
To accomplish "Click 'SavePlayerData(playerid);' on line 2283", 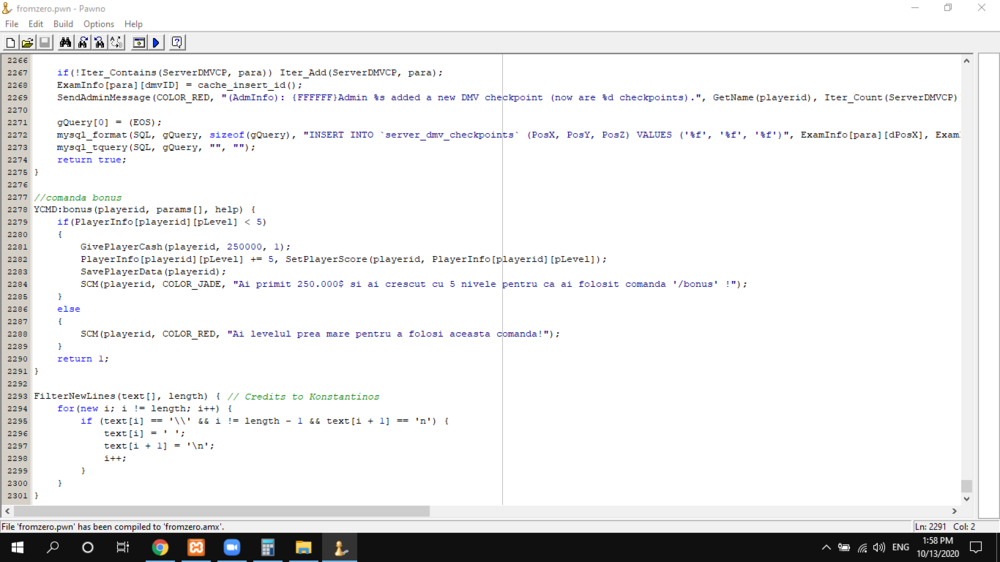I will pos(153,271).
